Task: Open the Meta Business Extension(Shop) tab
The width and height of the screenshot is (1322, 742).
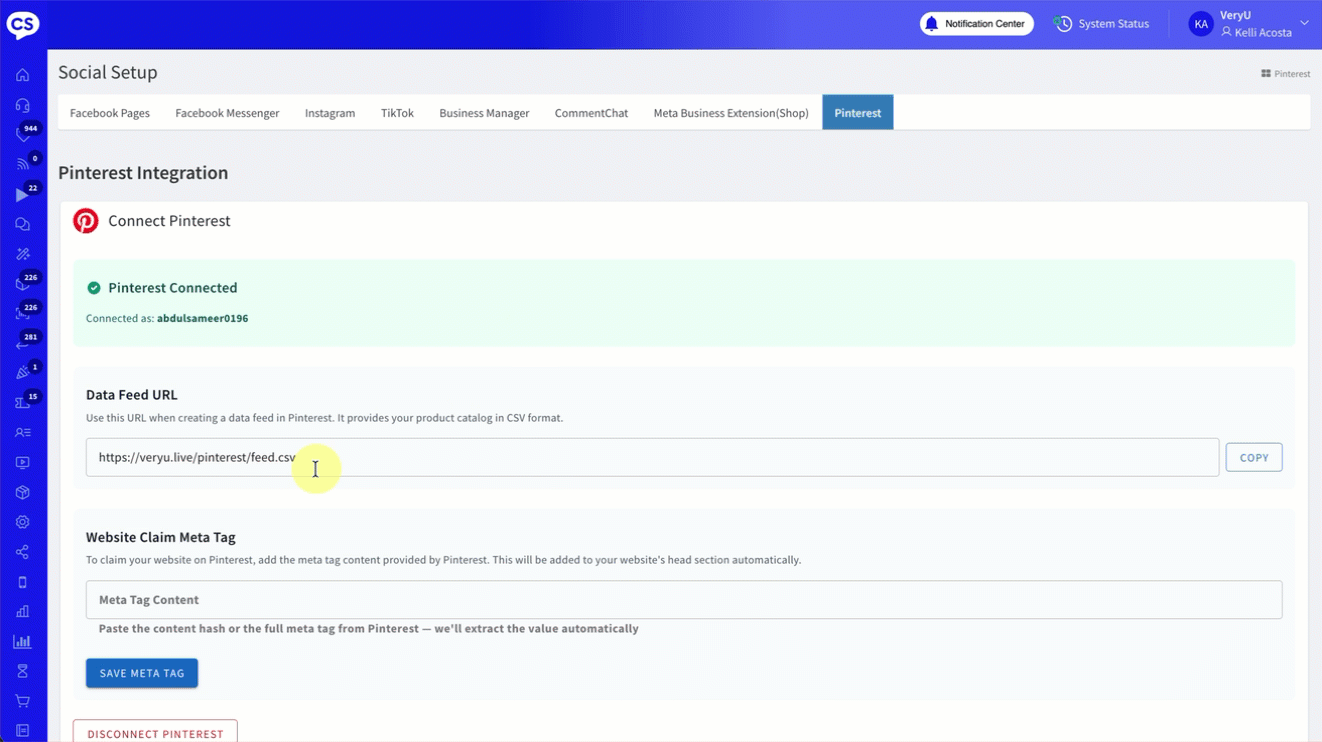Action: tap(731, 113)
